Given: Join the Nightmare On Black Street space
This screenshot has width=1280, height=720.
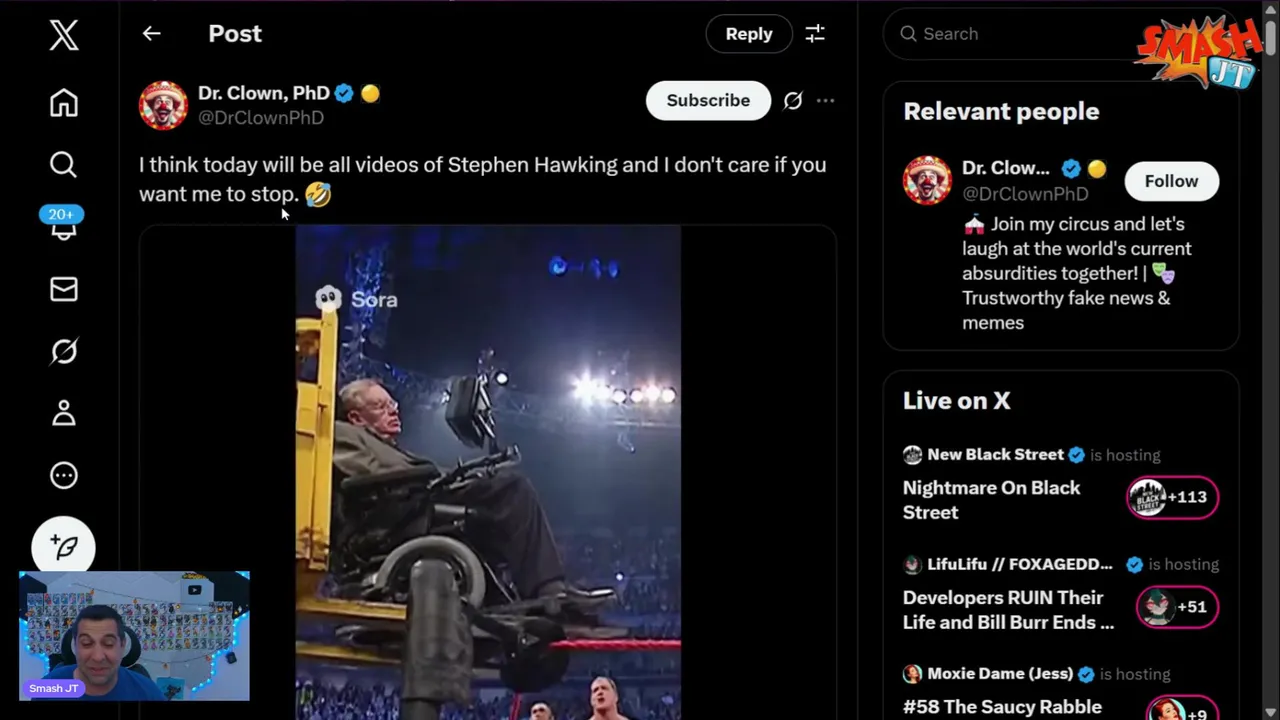Looking at the screenshot, I should click(x=1172, y=497).
